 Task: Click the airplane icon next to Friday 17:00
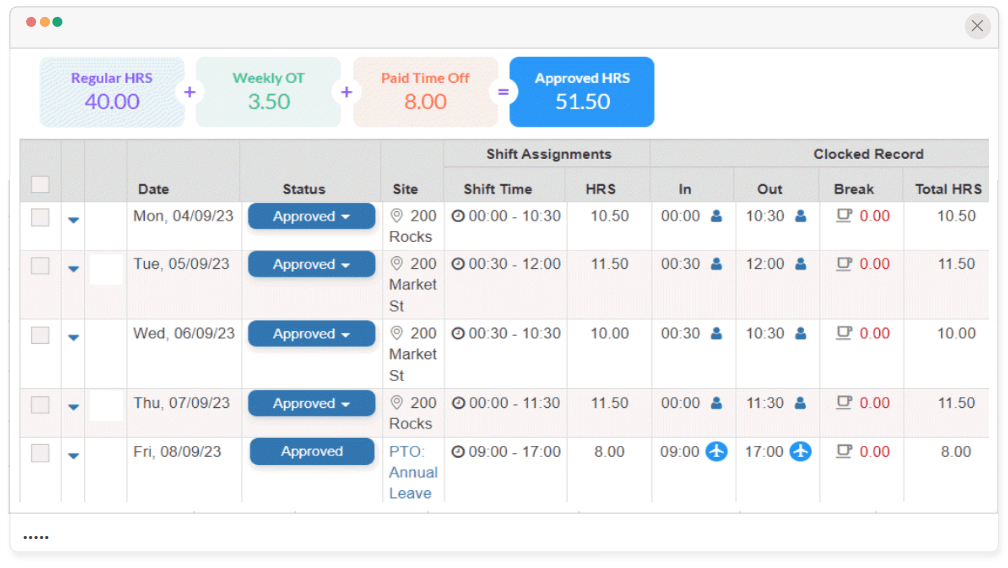tap(800, 451)
